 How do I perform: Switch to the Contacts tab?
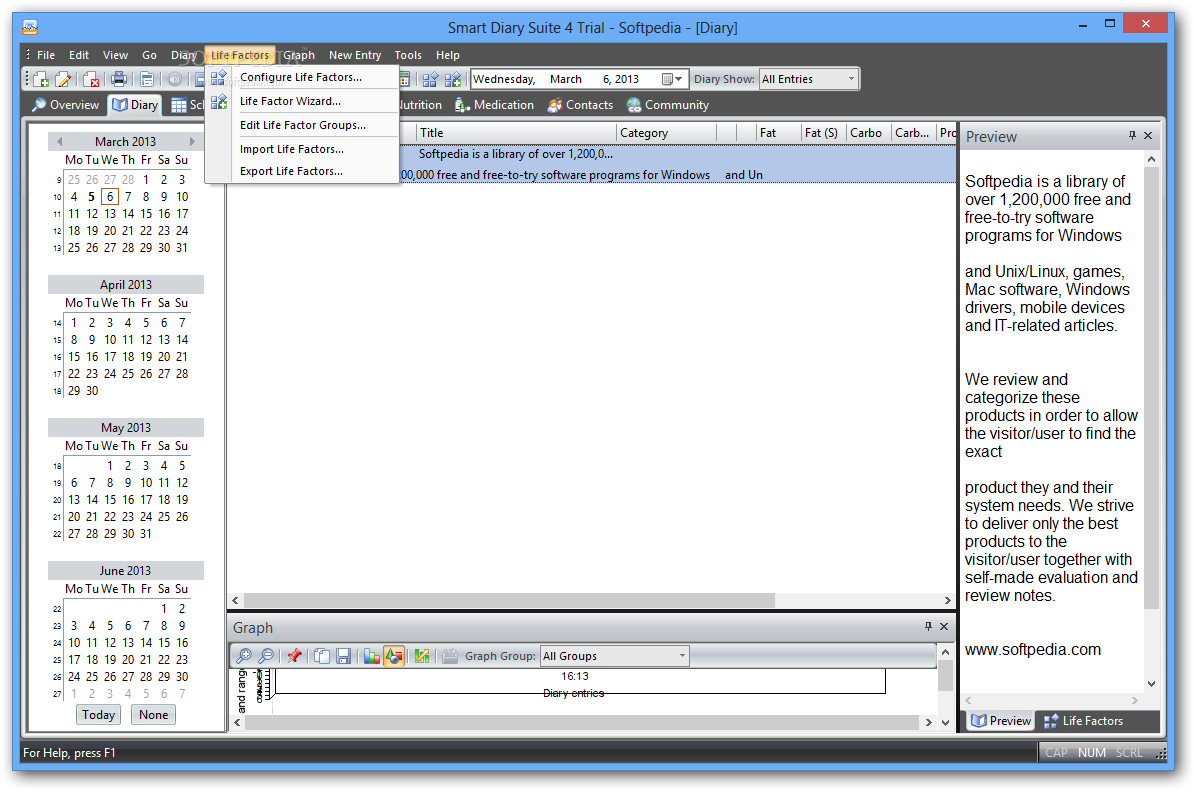point(581,105)
